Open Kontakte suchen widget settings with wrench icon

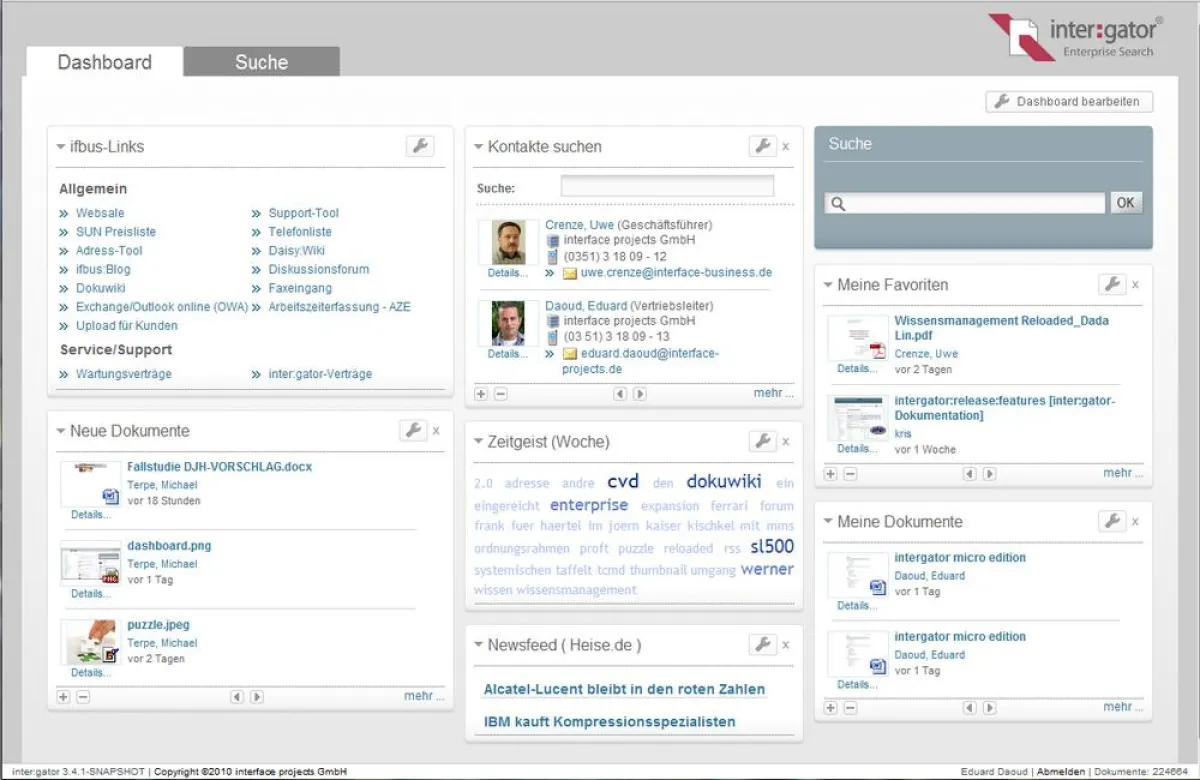[763, 145]
